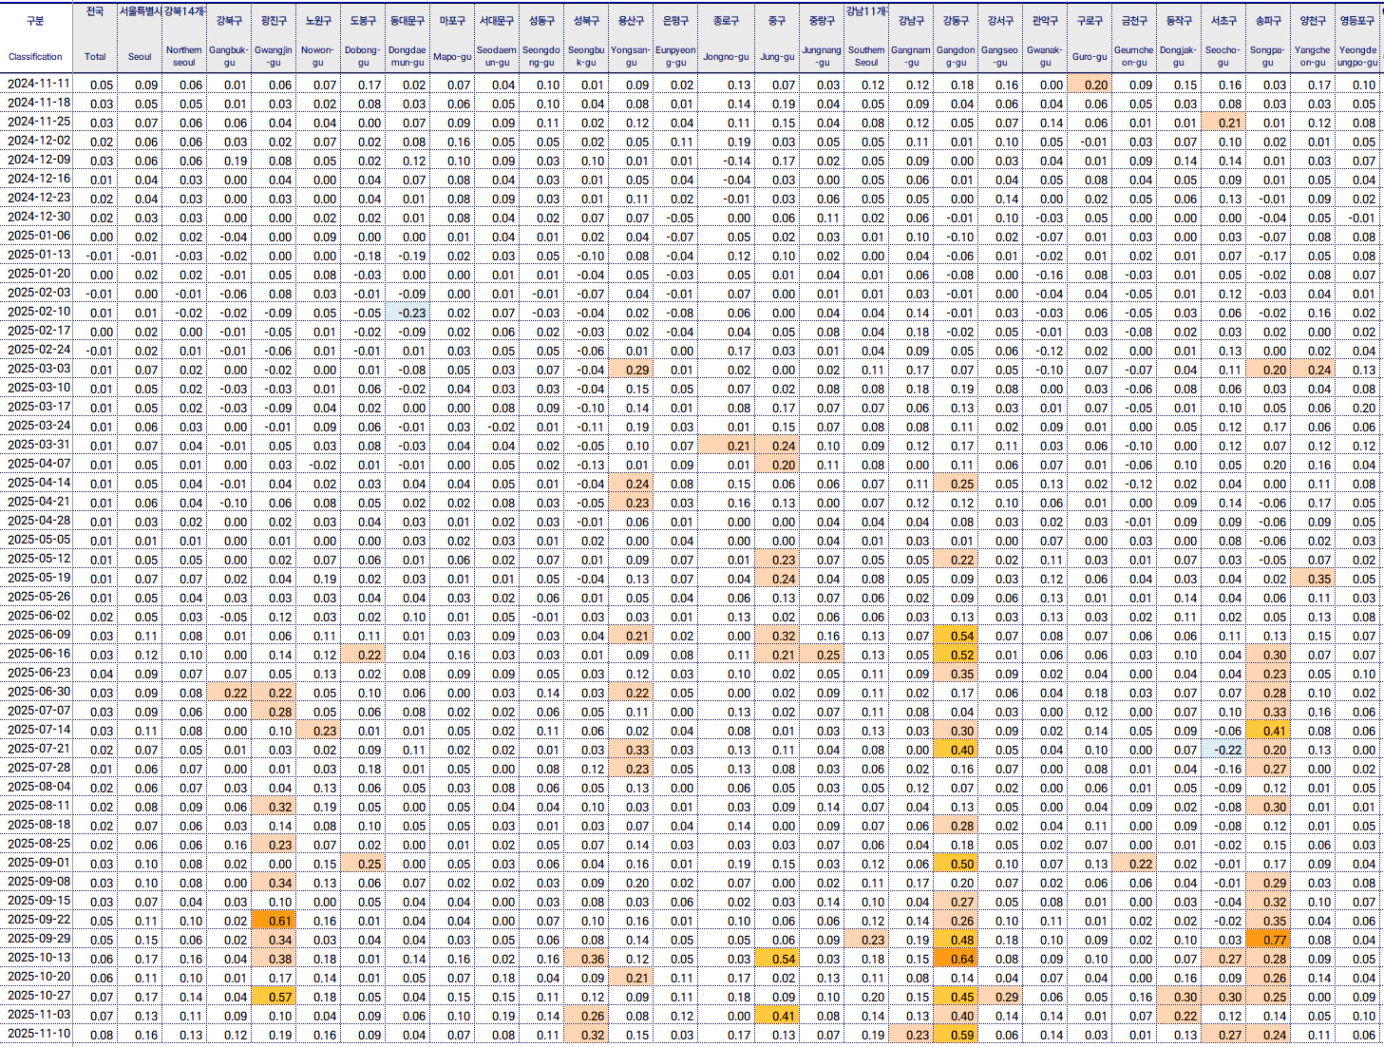Click the 'Southern Seoul' column header
Screen dimensions: 1384x1047
866,56
